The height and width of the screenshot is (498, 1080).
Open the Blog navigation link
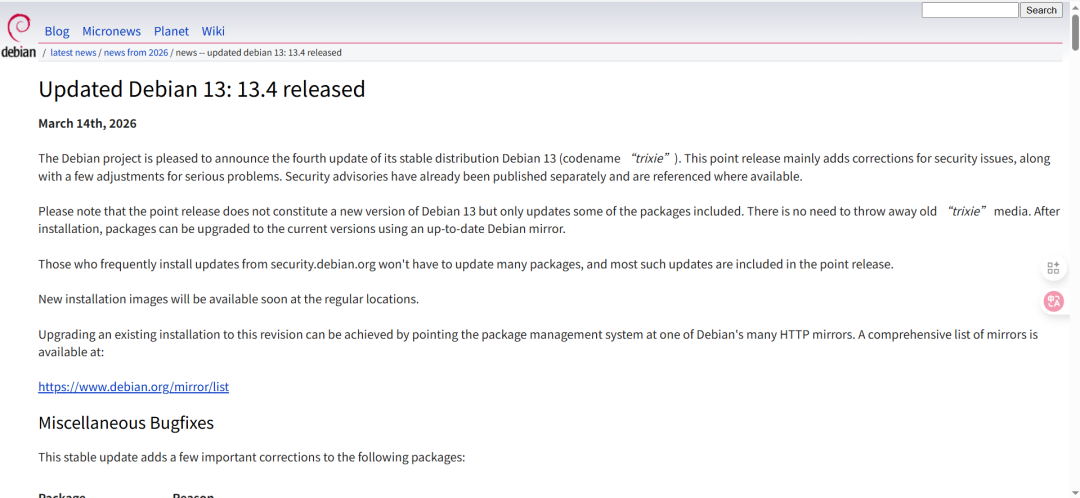click(57, 31)
